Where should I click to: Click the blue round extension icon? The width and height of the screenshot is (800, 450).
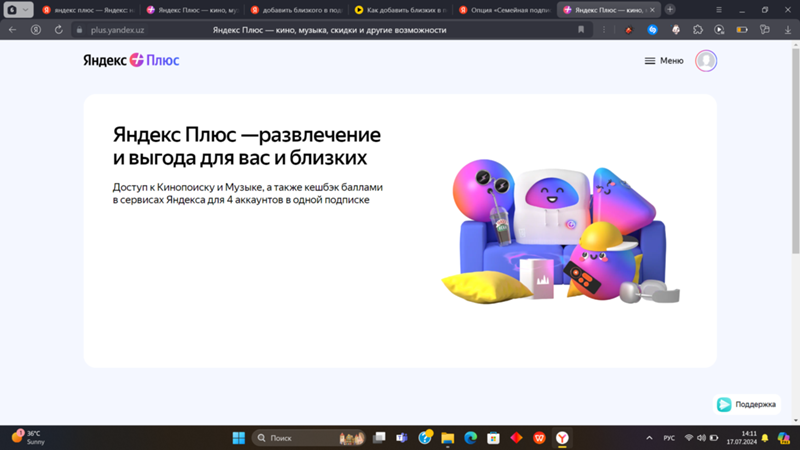(652, 30)
